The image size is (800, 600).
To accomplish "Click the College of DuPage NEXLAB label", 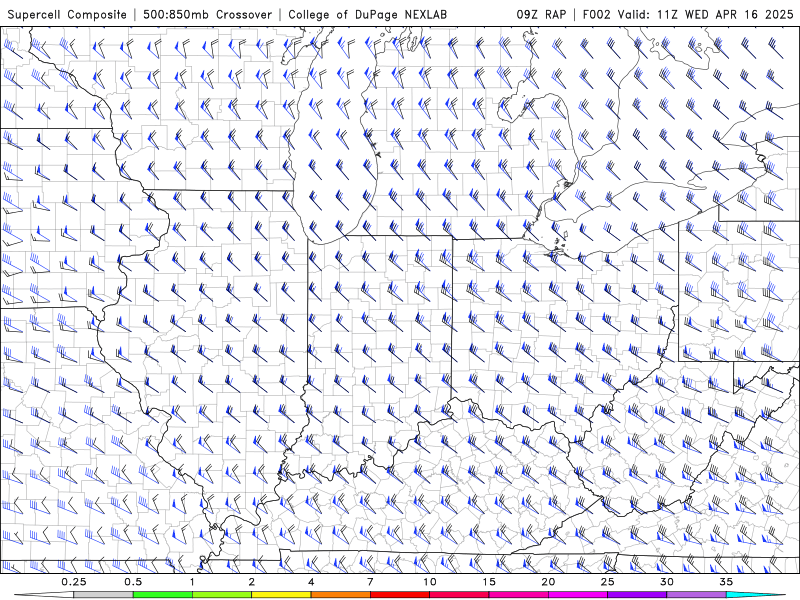I will pos(367,14).
